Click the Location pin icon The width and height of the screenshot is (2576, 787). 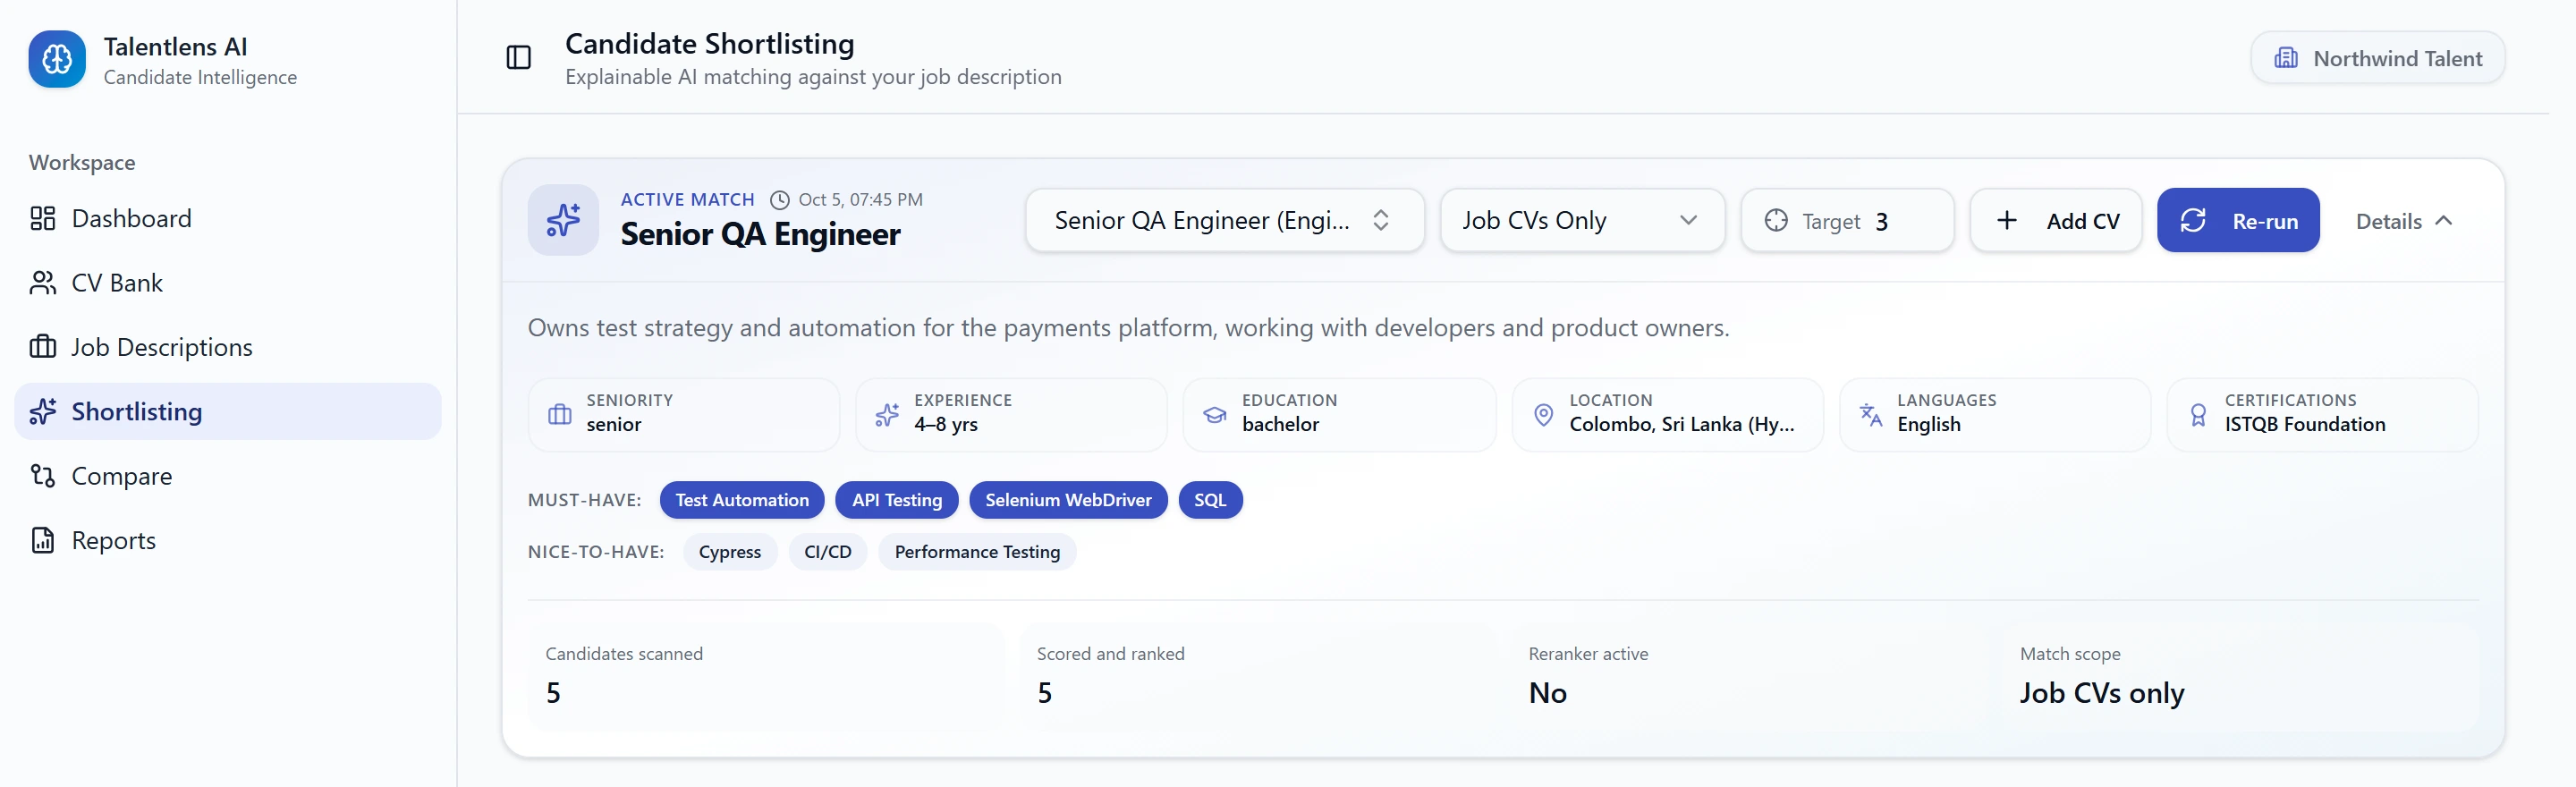coord(1543,414)
